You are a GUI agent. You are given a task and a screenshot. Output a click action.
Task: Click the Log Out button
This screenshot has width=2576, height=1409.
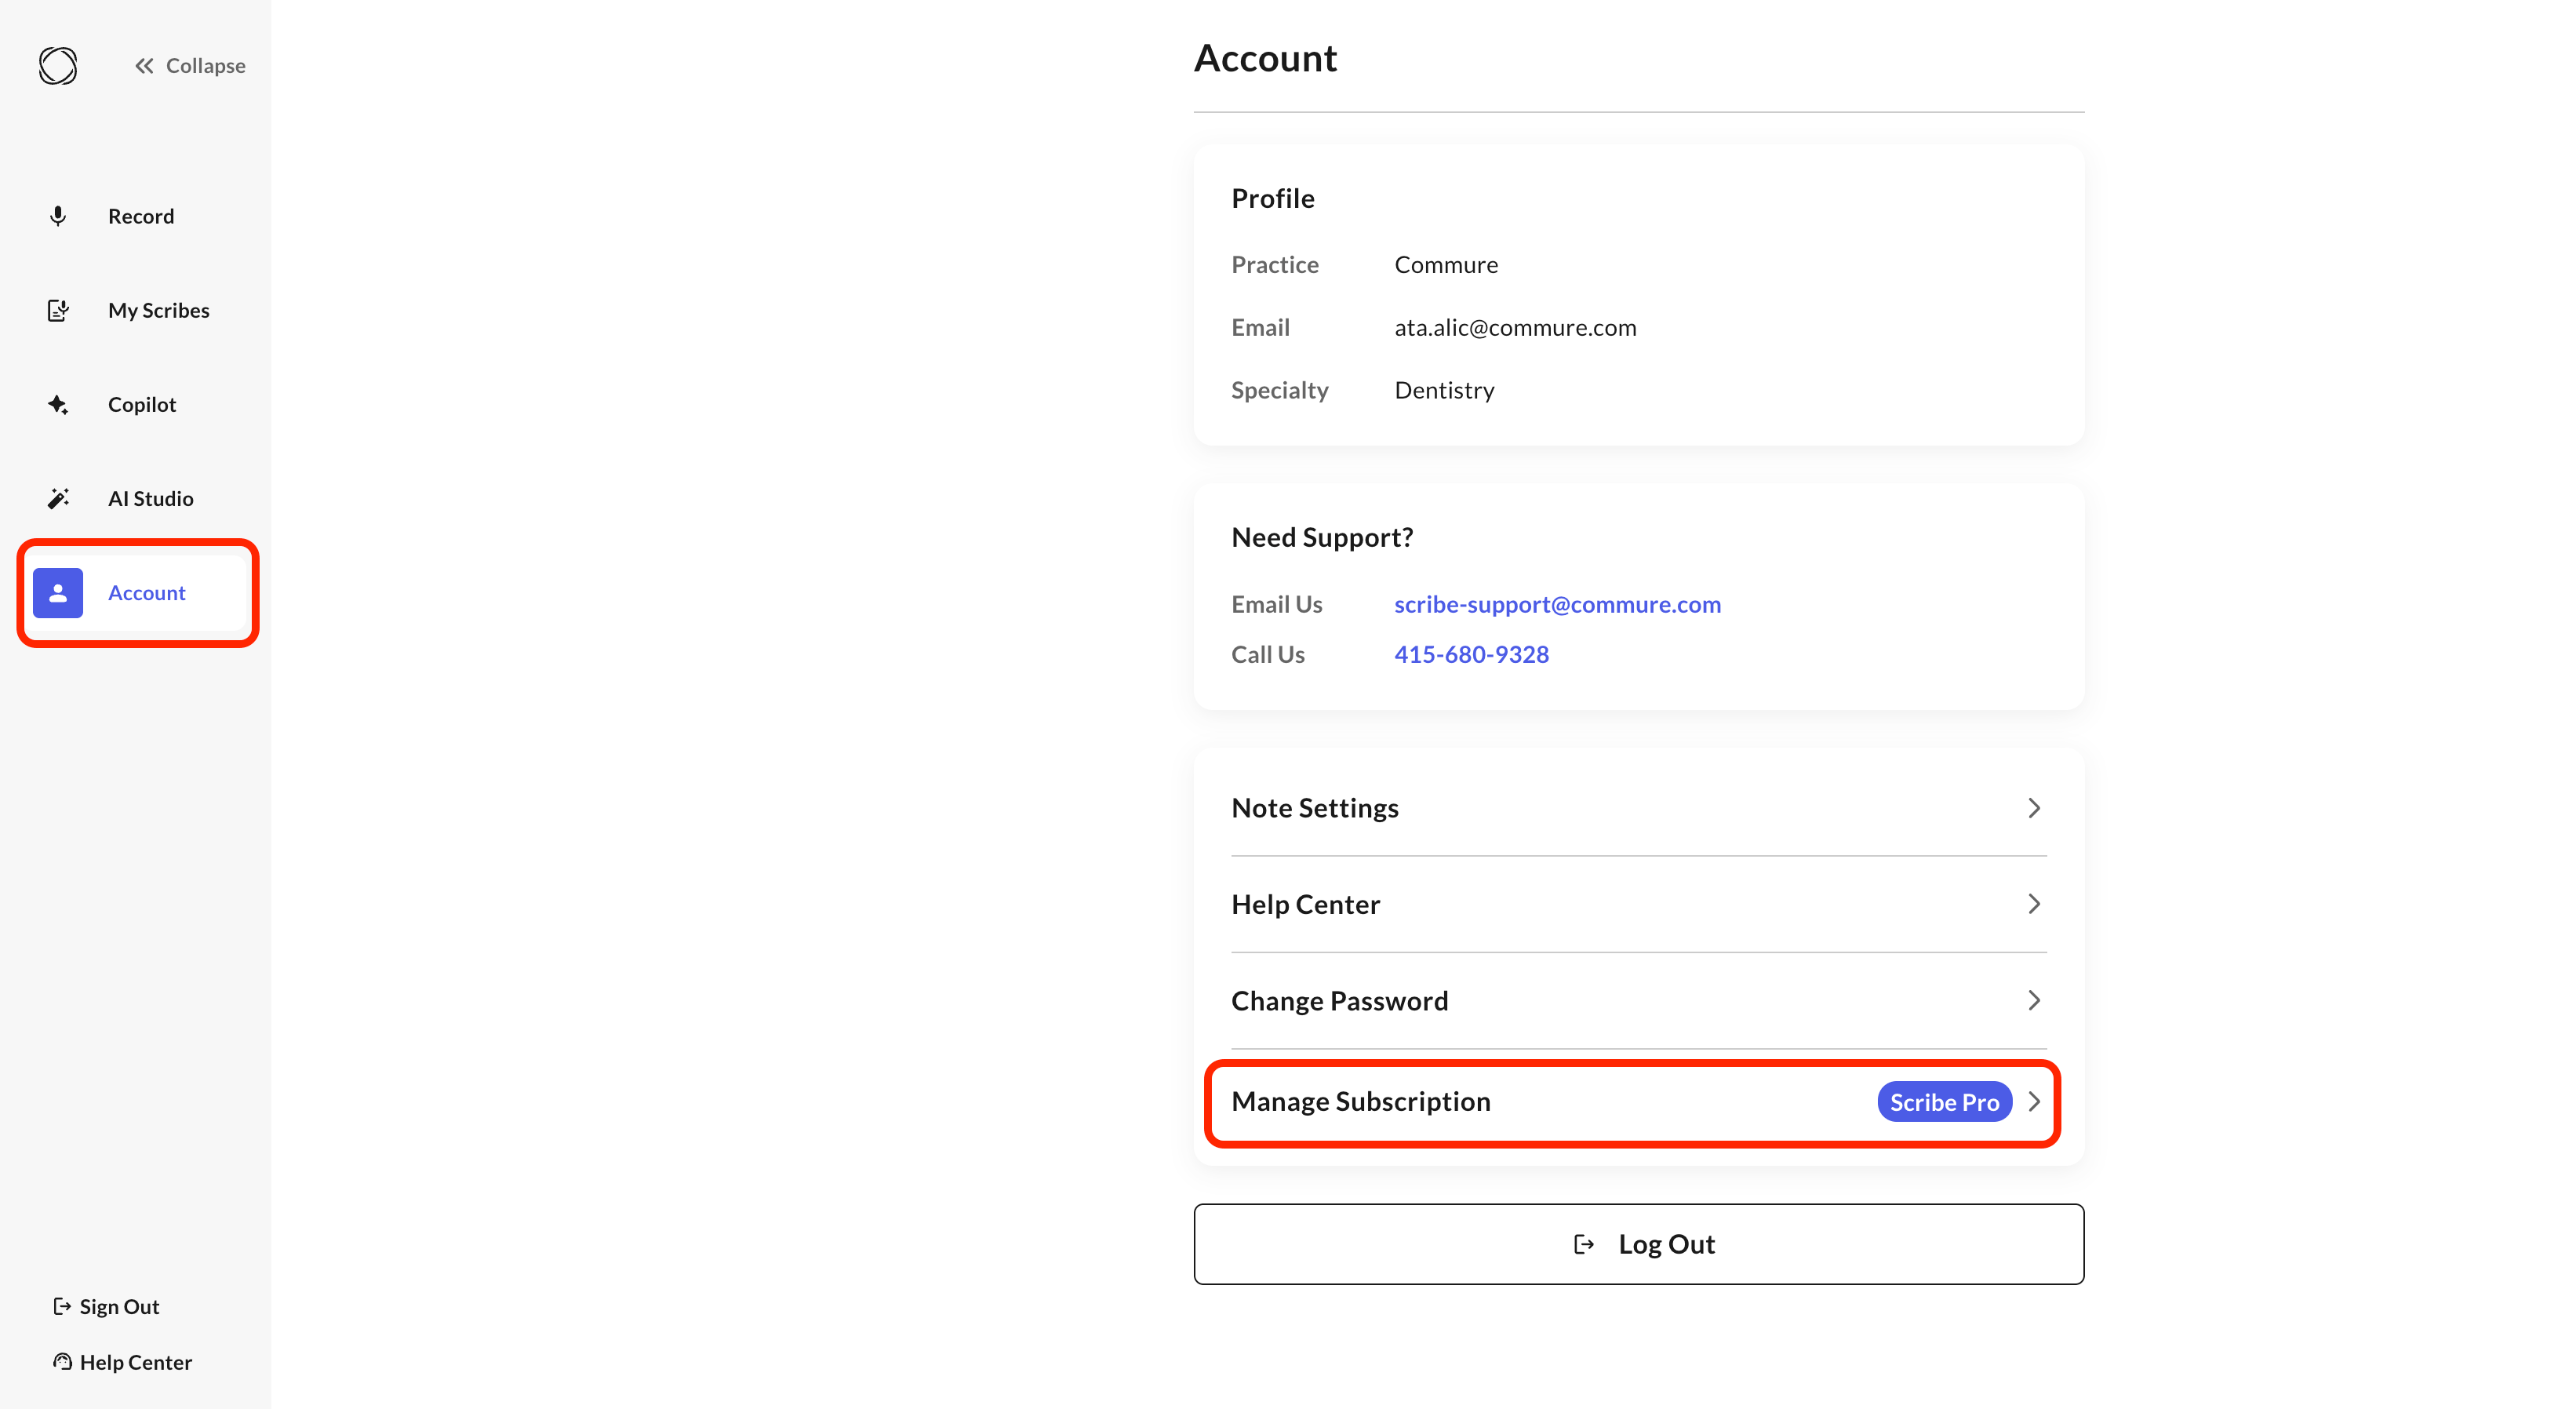(x=1638, y=1244)
